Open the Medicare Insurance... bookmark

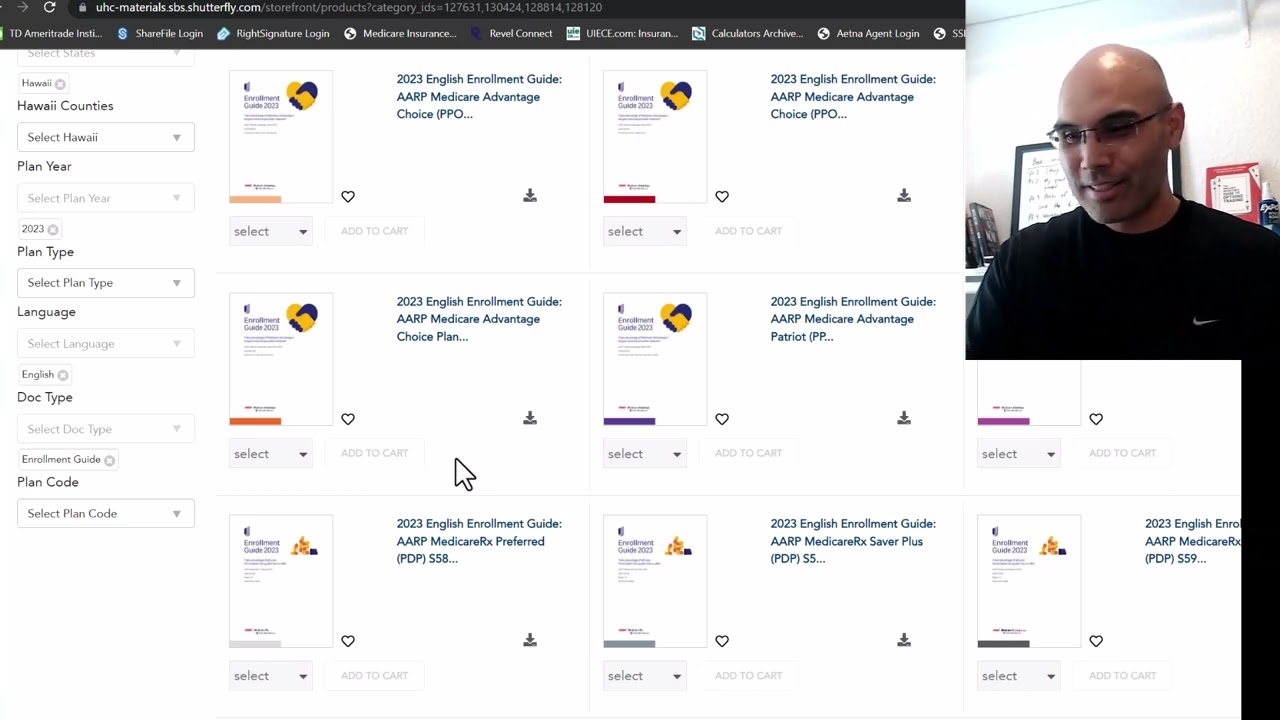pyautogui.click(x=400, y=33)
